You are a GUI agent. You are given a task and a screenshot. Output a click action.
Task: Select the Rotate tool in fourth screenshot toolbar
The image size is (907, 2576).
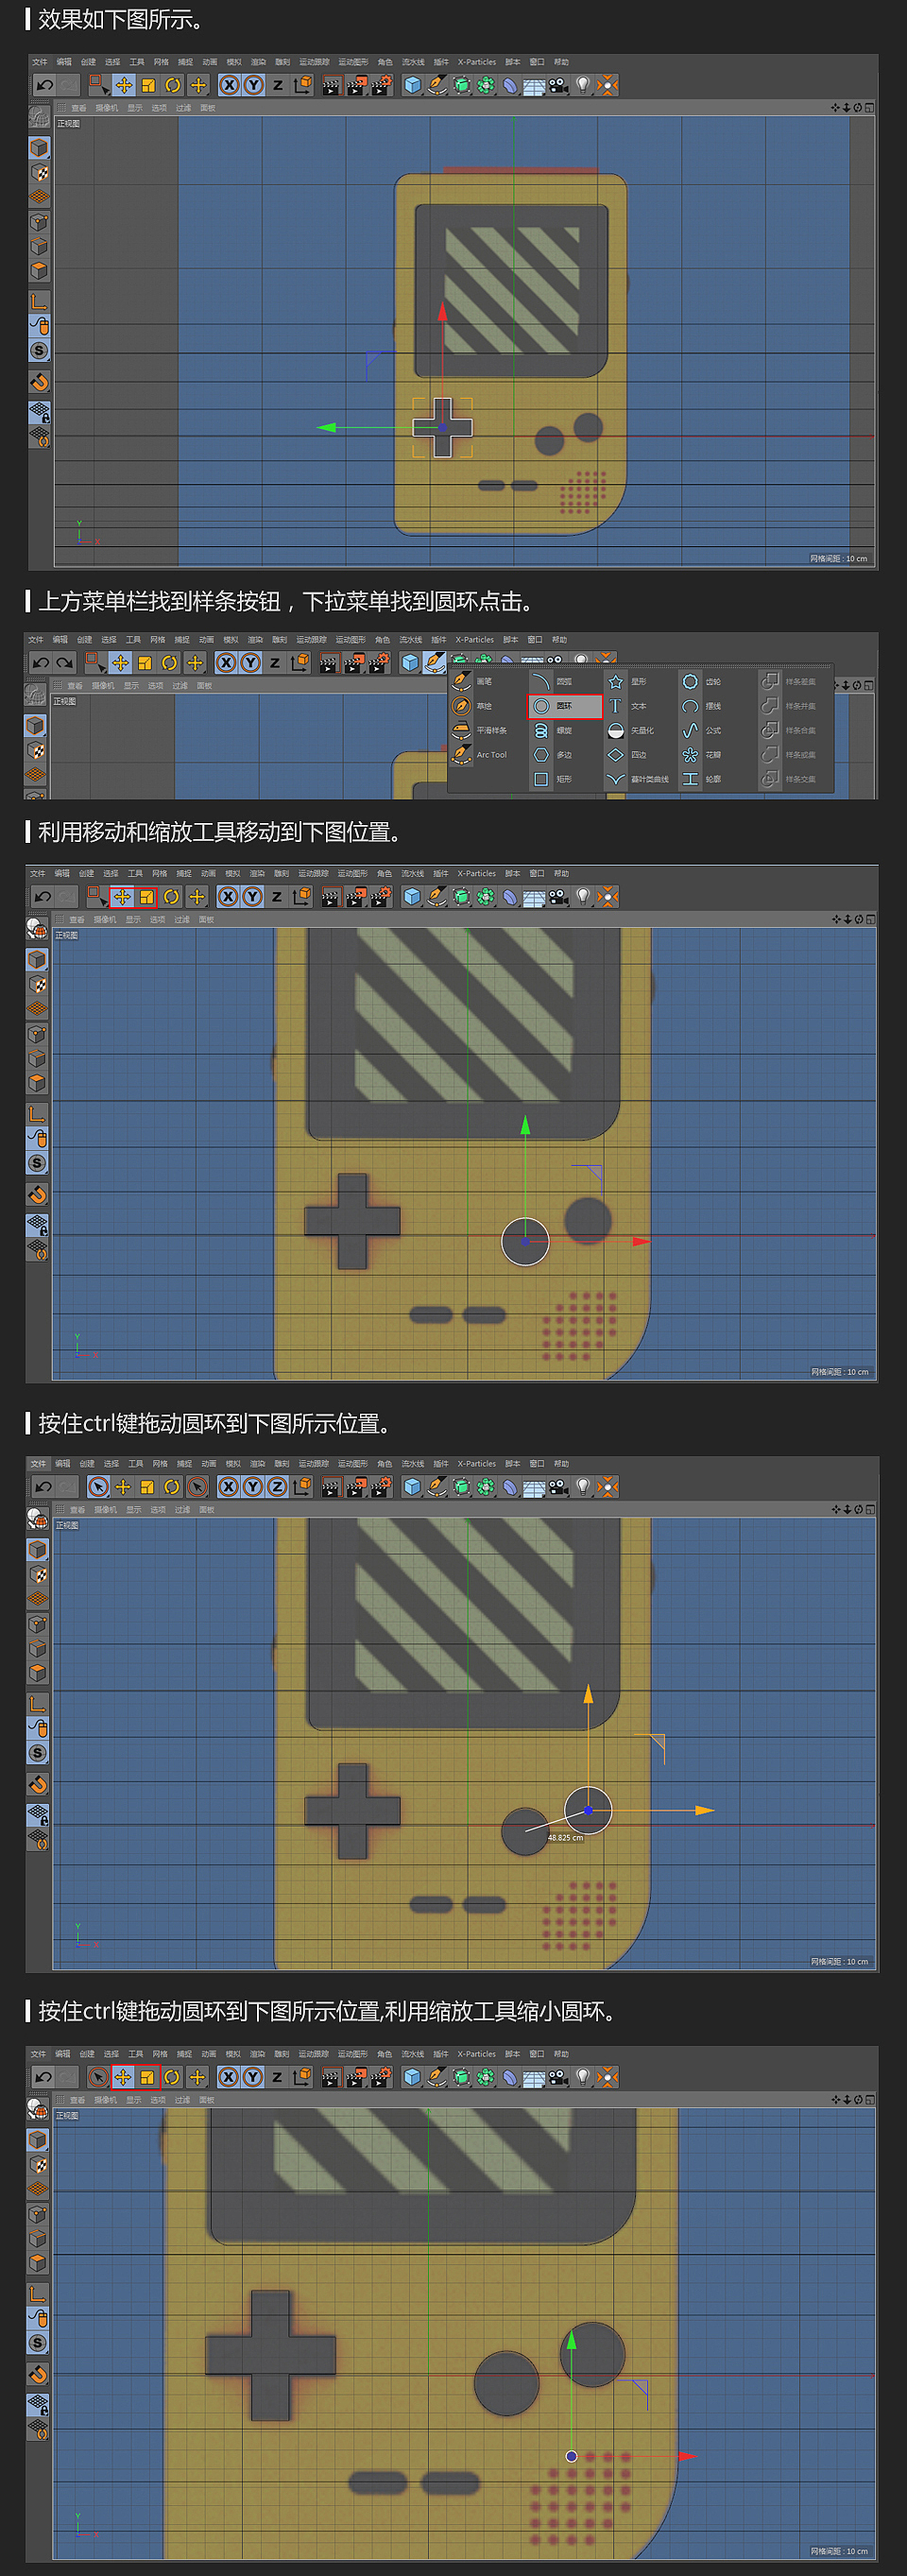pyautogui.click(x=172, y=1486)
